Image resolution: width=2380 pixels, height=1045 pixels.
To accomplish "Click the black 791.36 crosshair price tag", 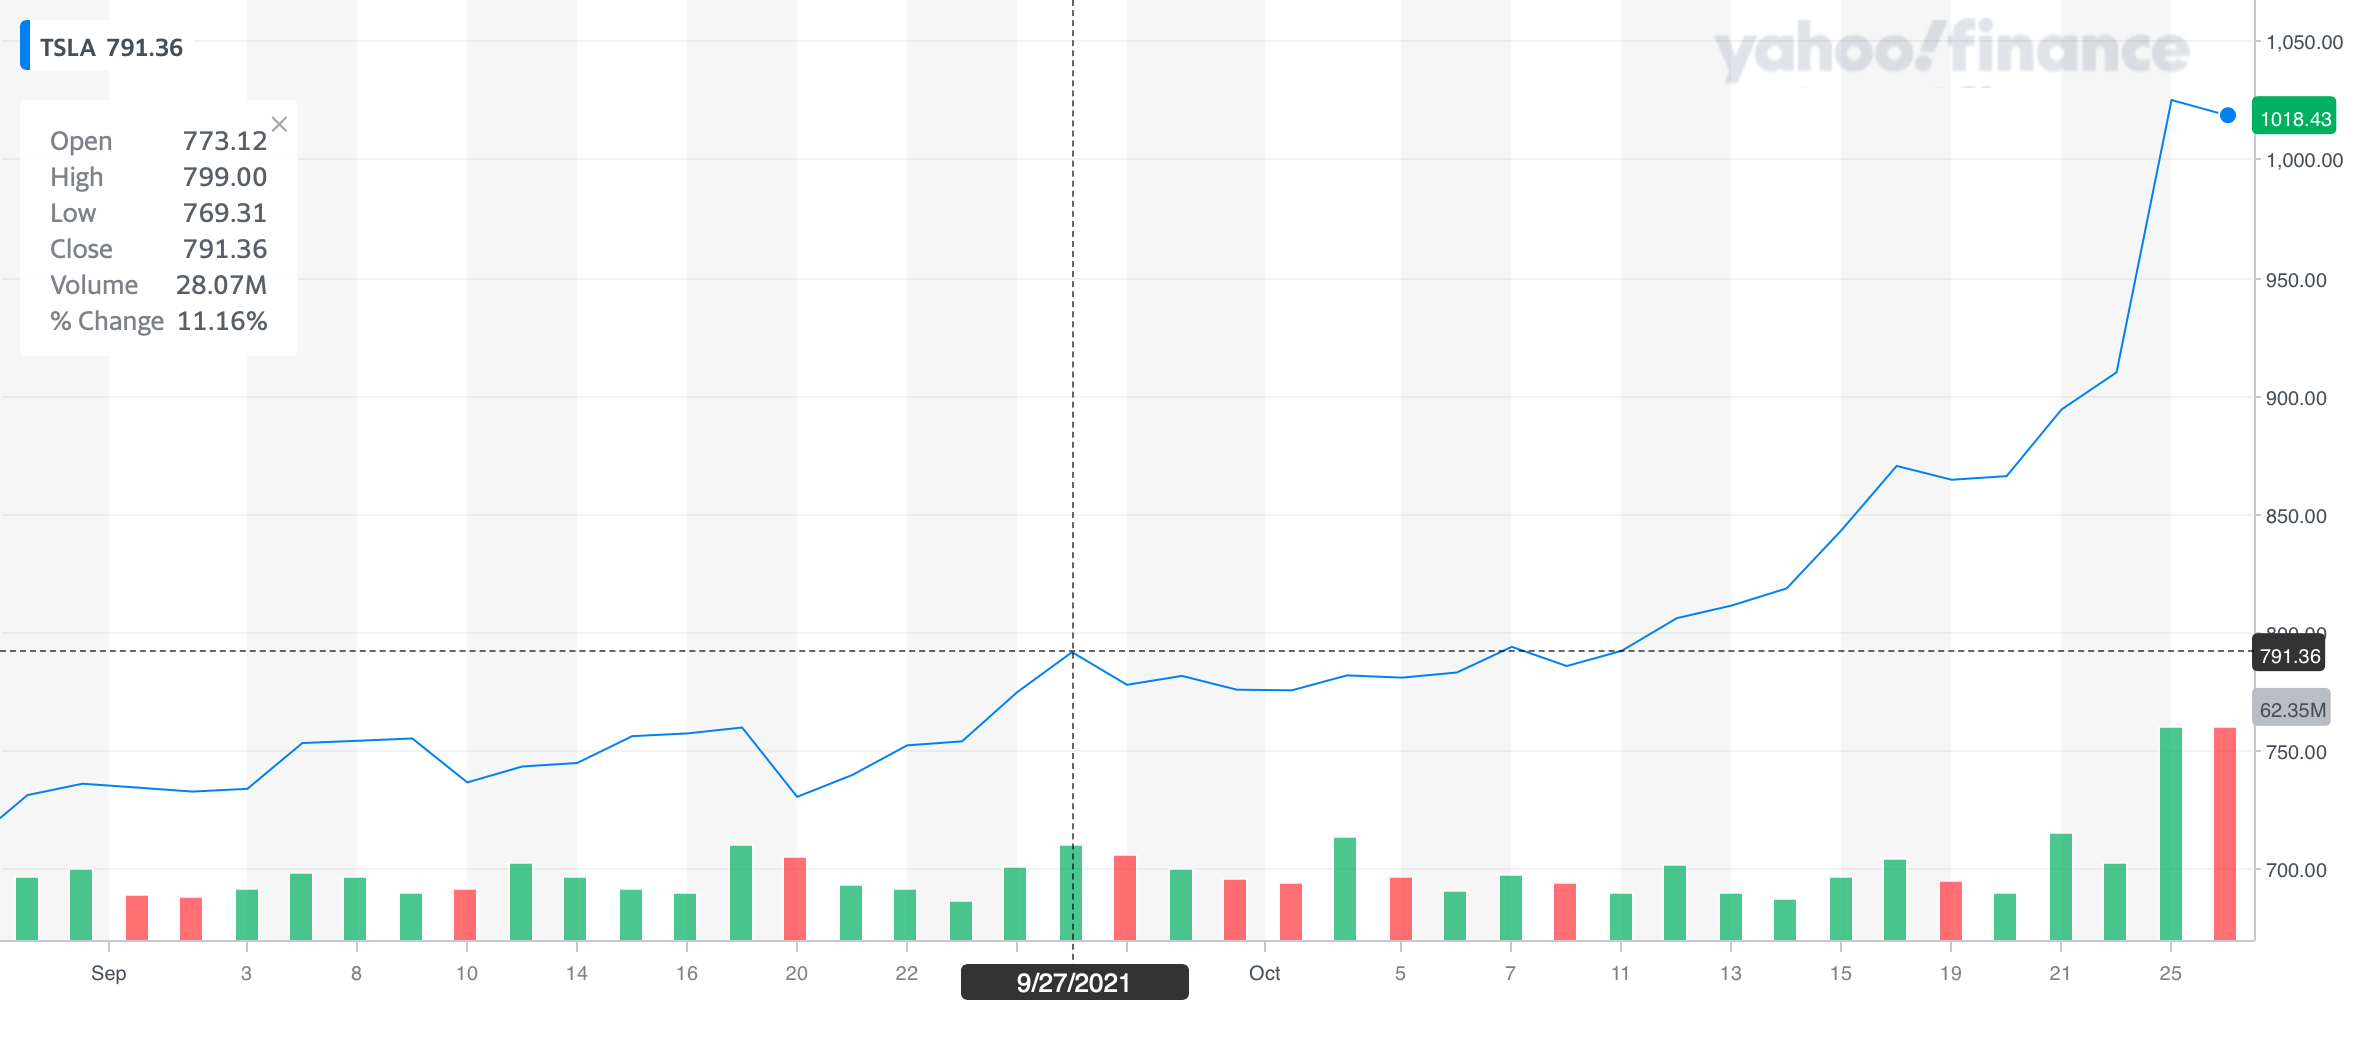I will pyautogui.click(x=2289, y=656).
